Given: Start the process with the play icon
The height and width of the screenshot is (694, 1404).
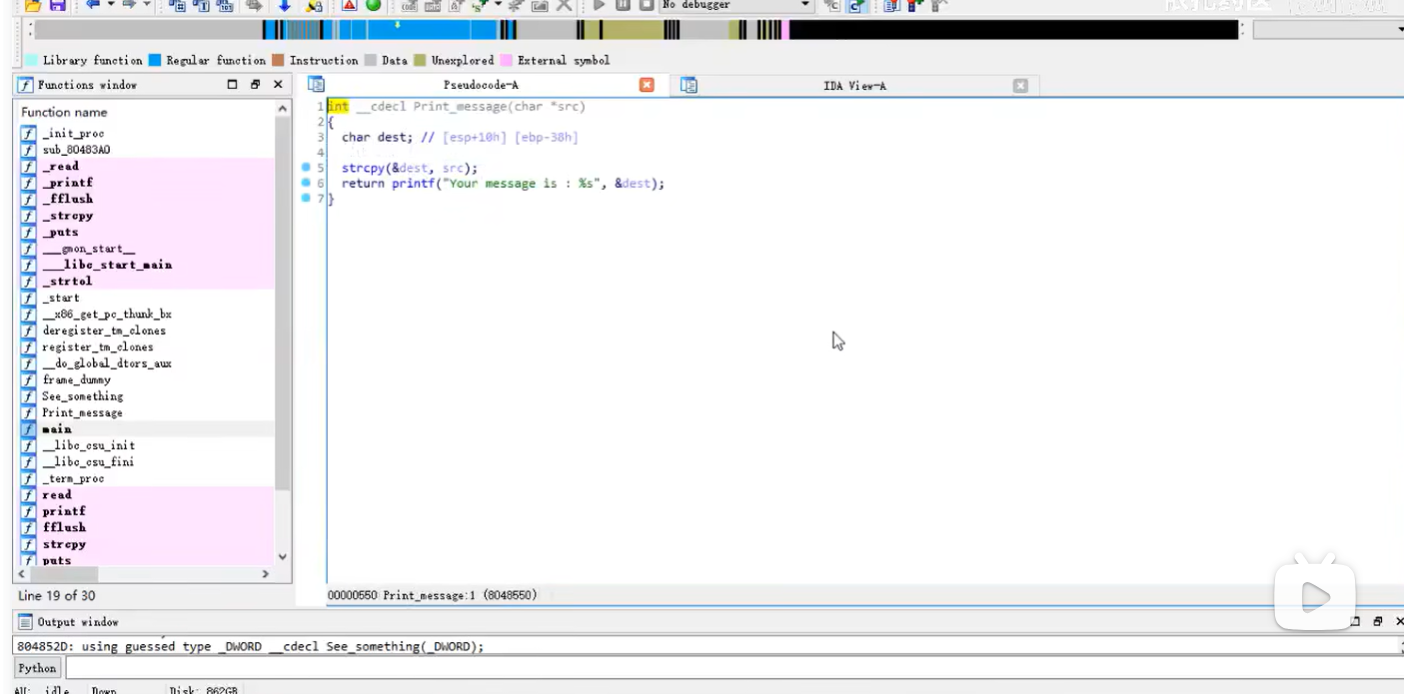Looking at the screenshot, I should tap(599, 5).
